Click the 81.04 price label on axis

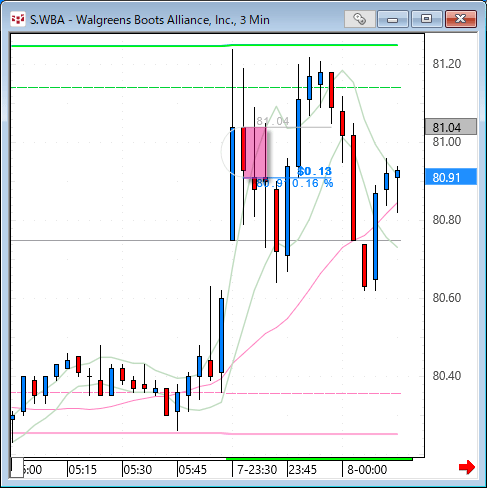click(x=451, y=127)
